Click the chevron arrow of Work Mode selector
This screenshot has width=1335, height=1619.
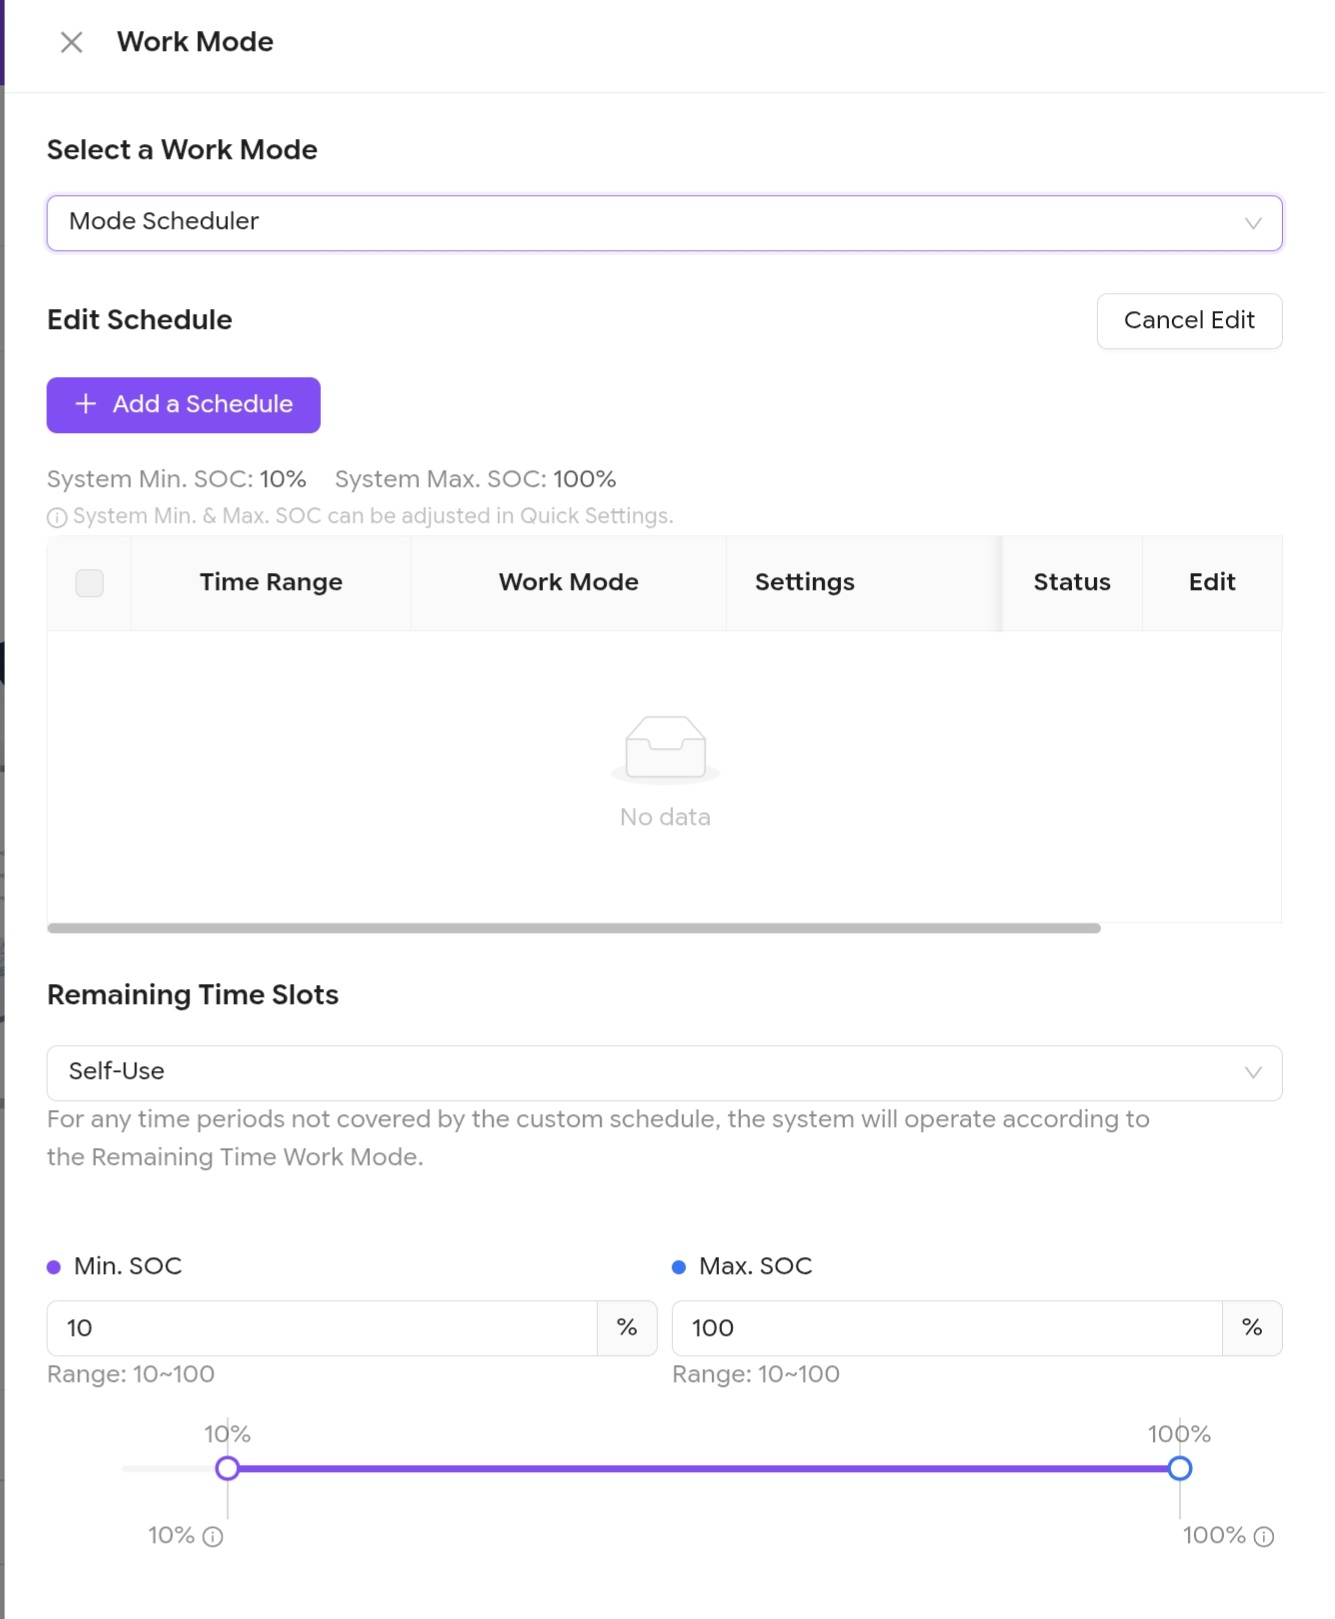[1253, 223]
